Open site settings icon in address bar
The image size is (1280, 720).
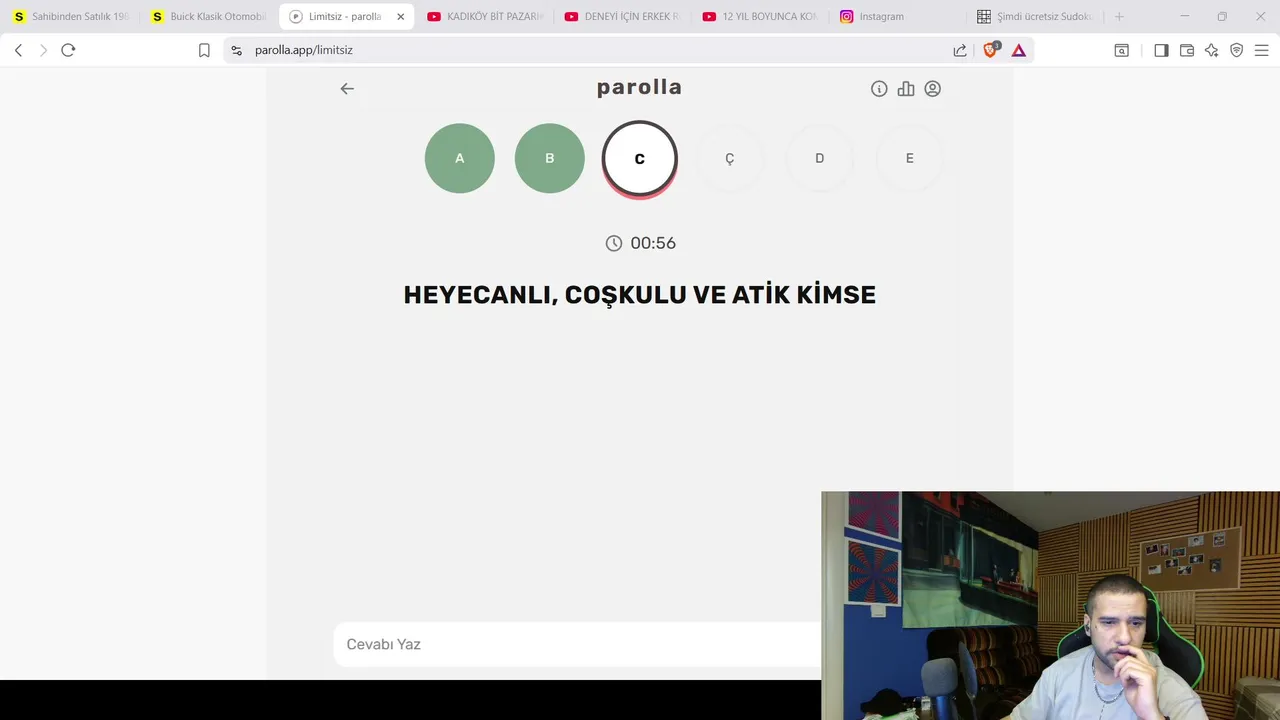click(237, 50)
